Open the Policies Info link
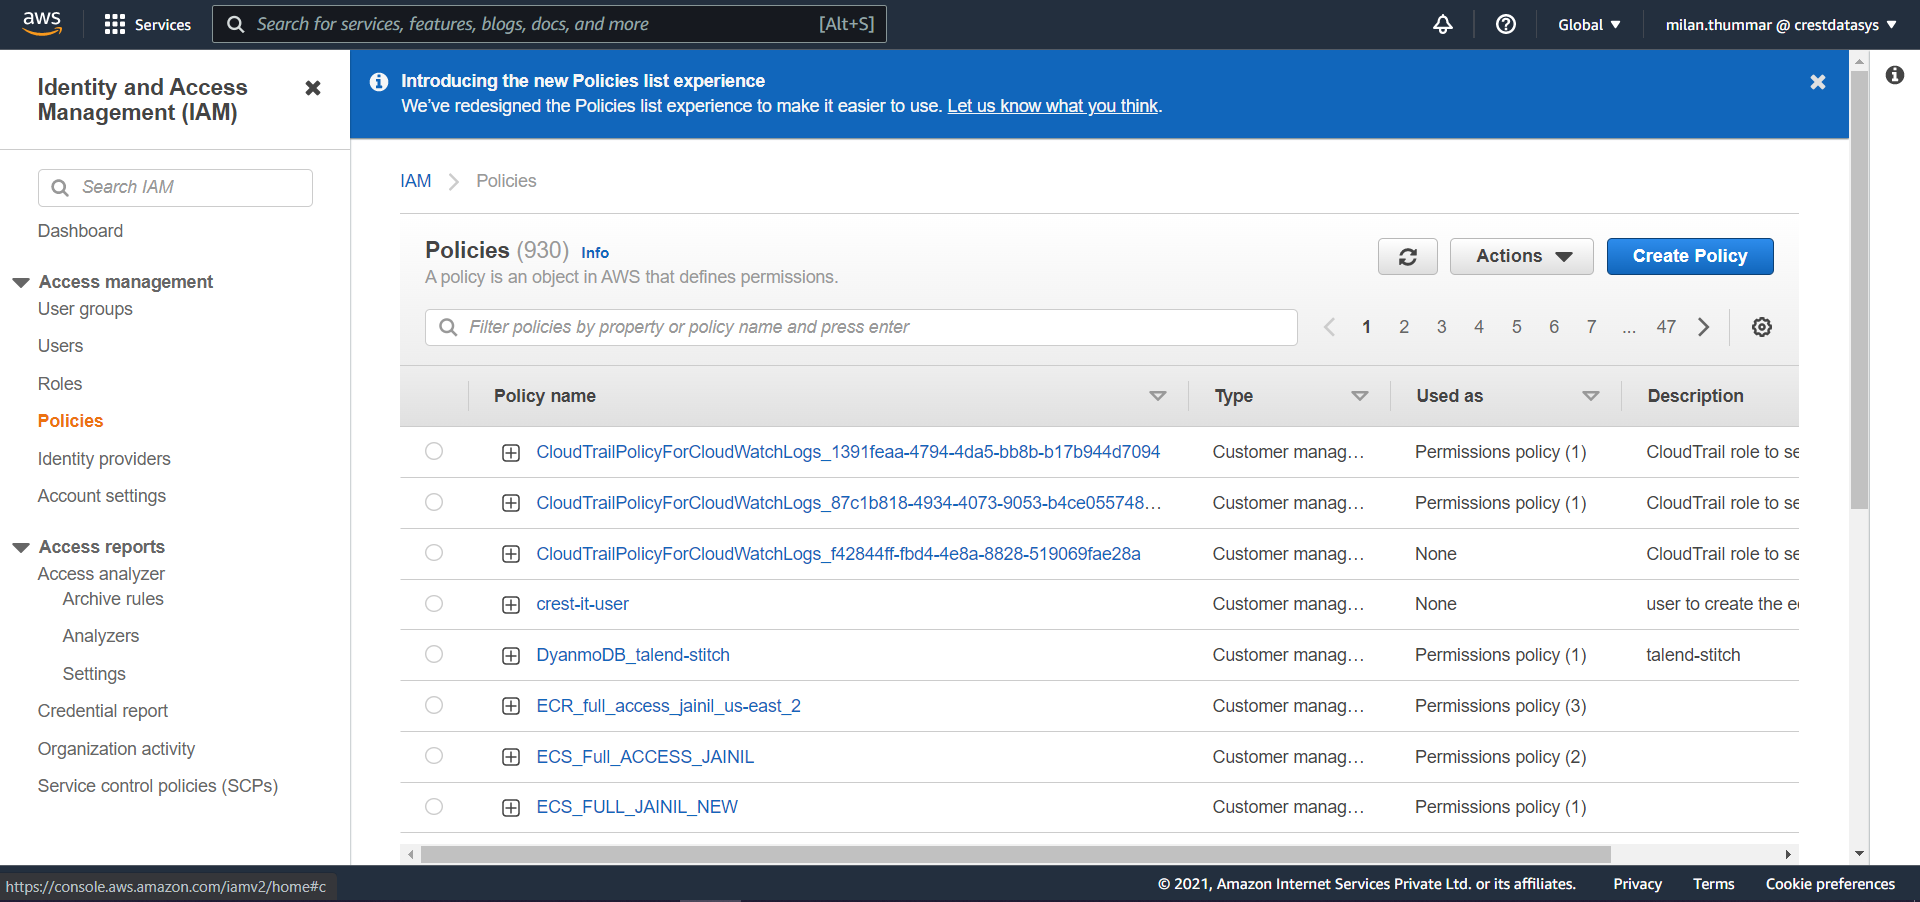This screenshot has width=1920, height=902. 595,253
